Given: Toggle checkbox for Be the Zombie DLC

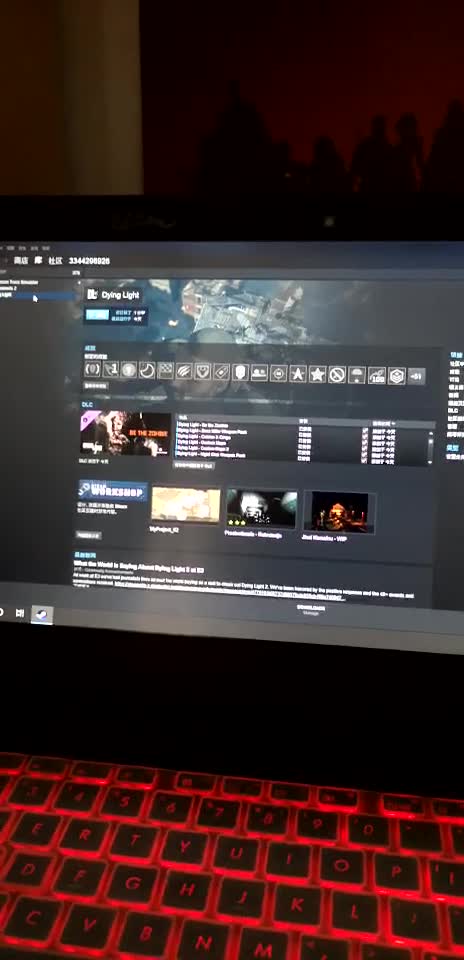Looking at the screenshot, I should (365, 430).
